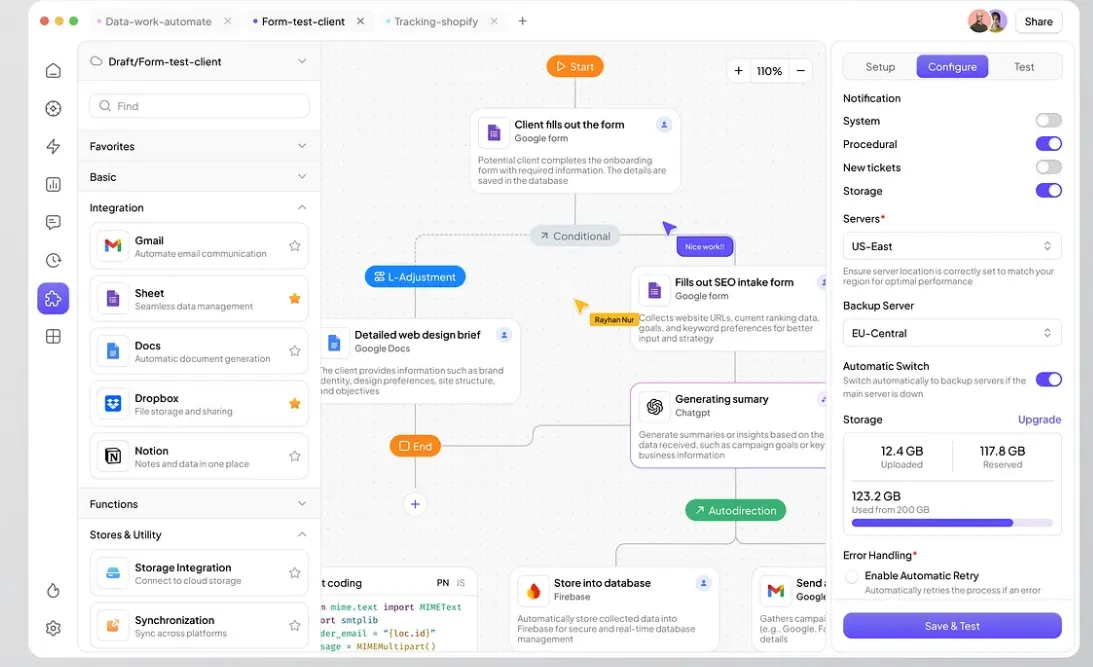Image resolution: width=1093 pixels, height=667 pixels.
Task: Click the Start node button
Action: 575,67
